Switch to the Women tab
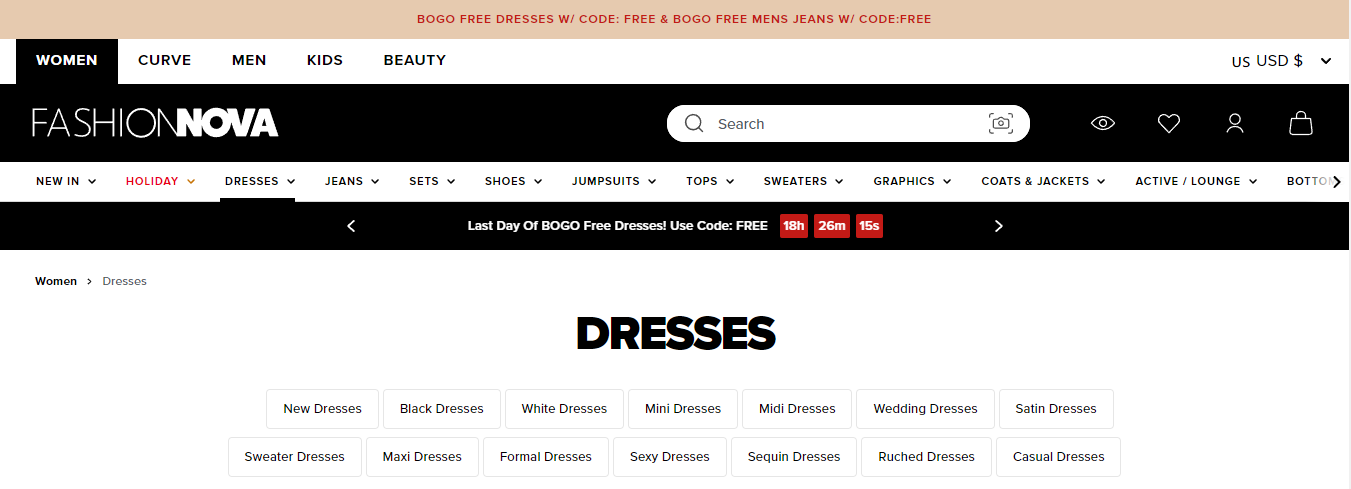 point(67,61)
